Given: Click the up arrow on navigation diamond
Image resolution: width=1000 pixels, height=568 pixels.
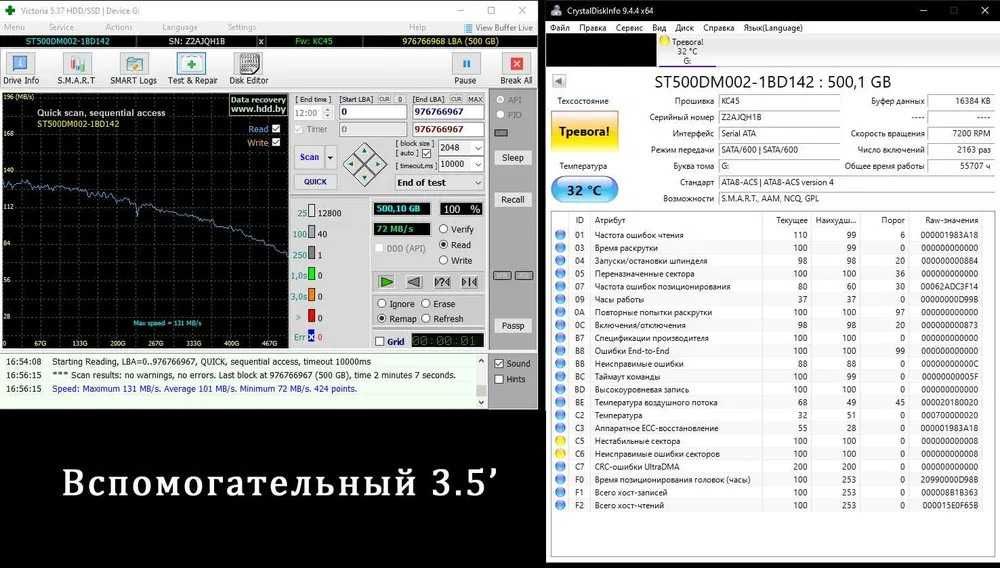Looking at the screenshot, I should pyautogui.click(x=364, y=152).
